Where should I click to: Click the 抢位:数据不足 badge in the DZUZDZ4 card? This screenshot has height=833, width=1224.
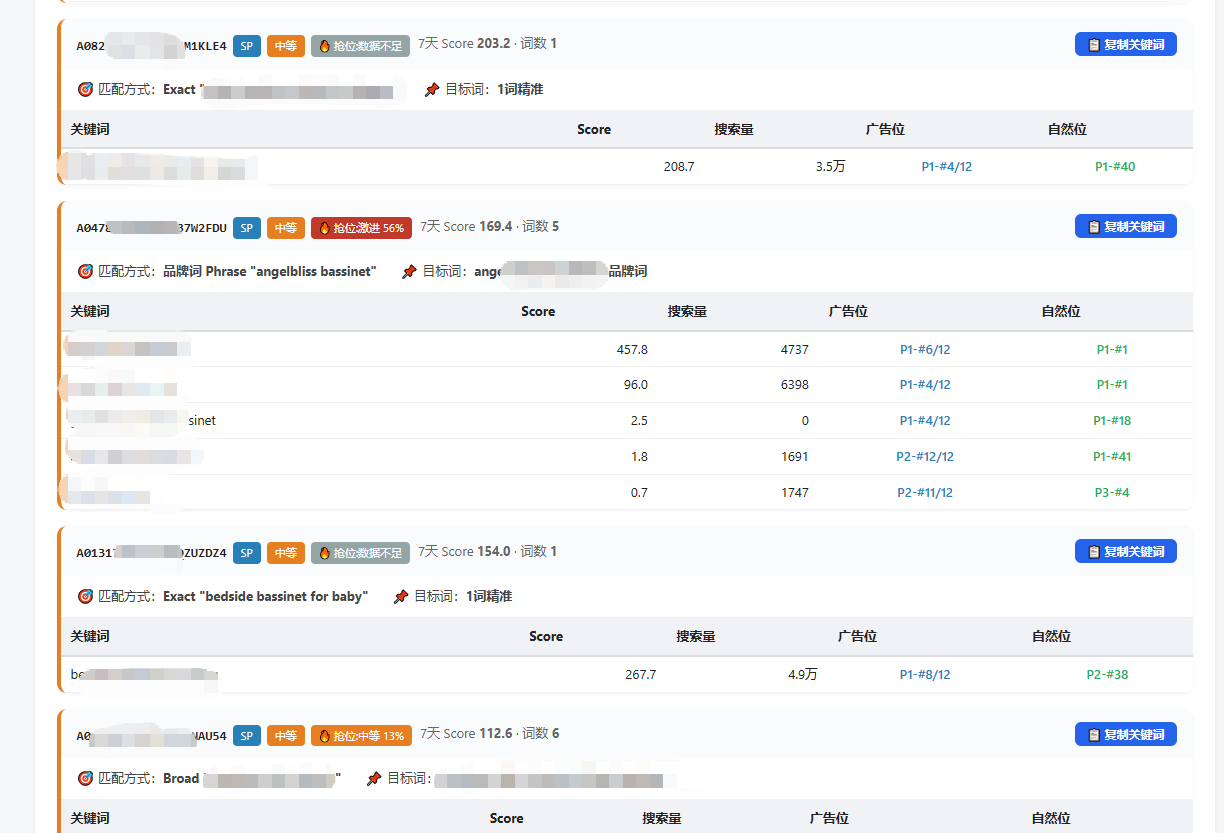(360, 553)
